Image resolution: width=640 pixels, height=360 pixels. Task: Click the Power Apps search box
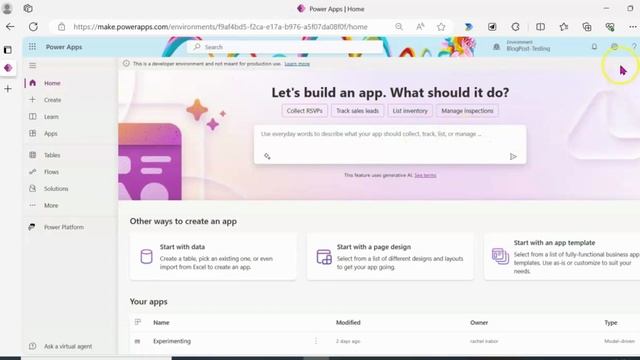point(286,47)
